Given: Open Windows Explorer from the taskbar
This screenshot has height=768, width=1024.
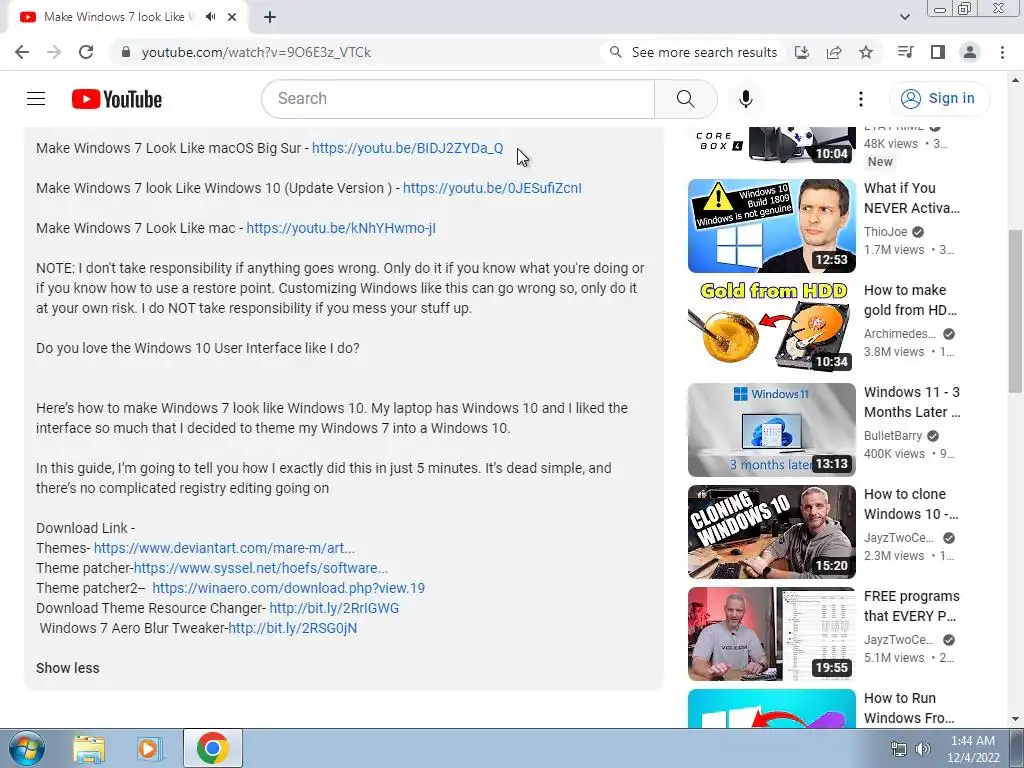Looking at the screenshot, I should [x=89, y=748].
